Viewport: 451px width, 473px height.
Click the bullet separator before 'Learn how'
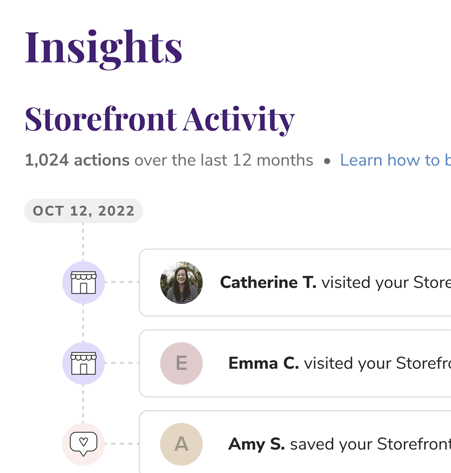click(x=327, y=161)
